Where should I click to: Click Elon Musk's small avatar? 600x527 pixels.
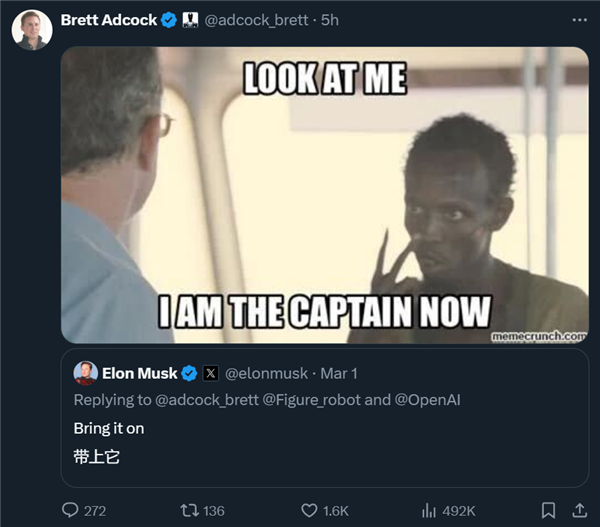(x=85, y=373)
